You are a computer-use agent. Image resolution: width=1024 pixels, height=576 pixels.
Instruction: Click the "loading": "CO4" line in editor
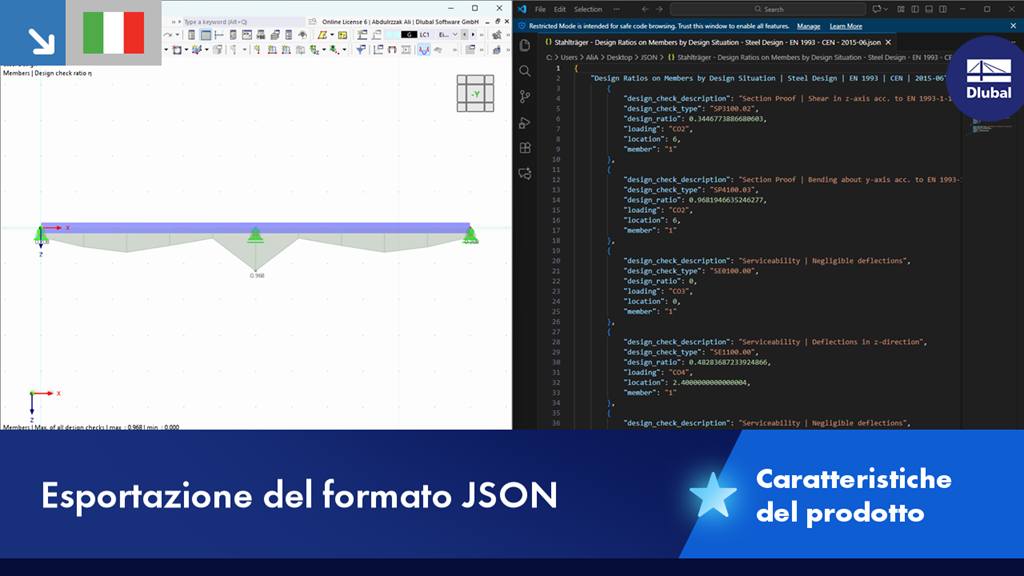(x=657, y=372)
